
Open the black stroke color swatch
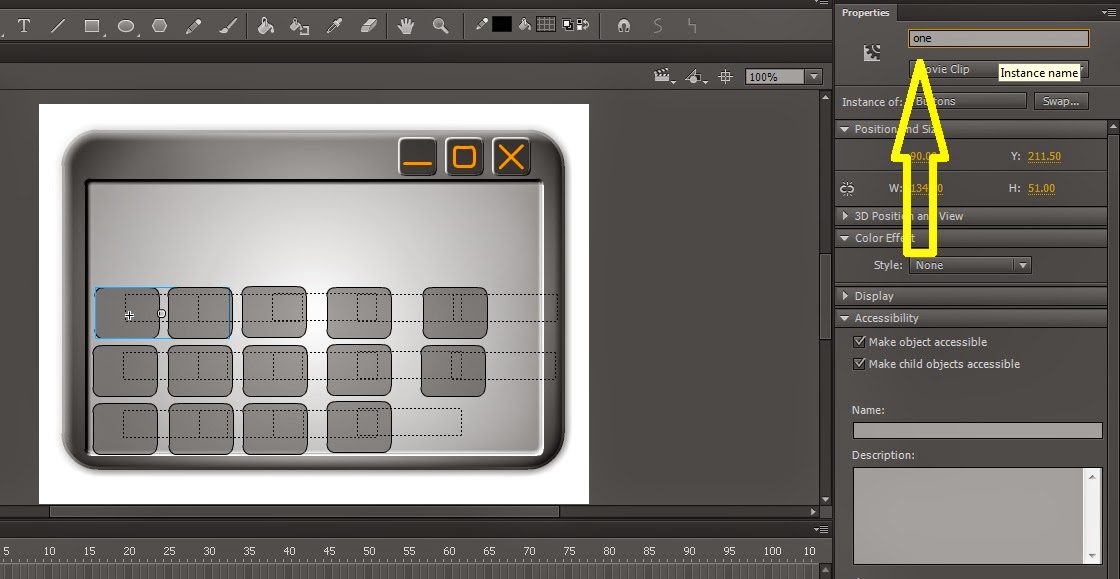coord(501,25)
